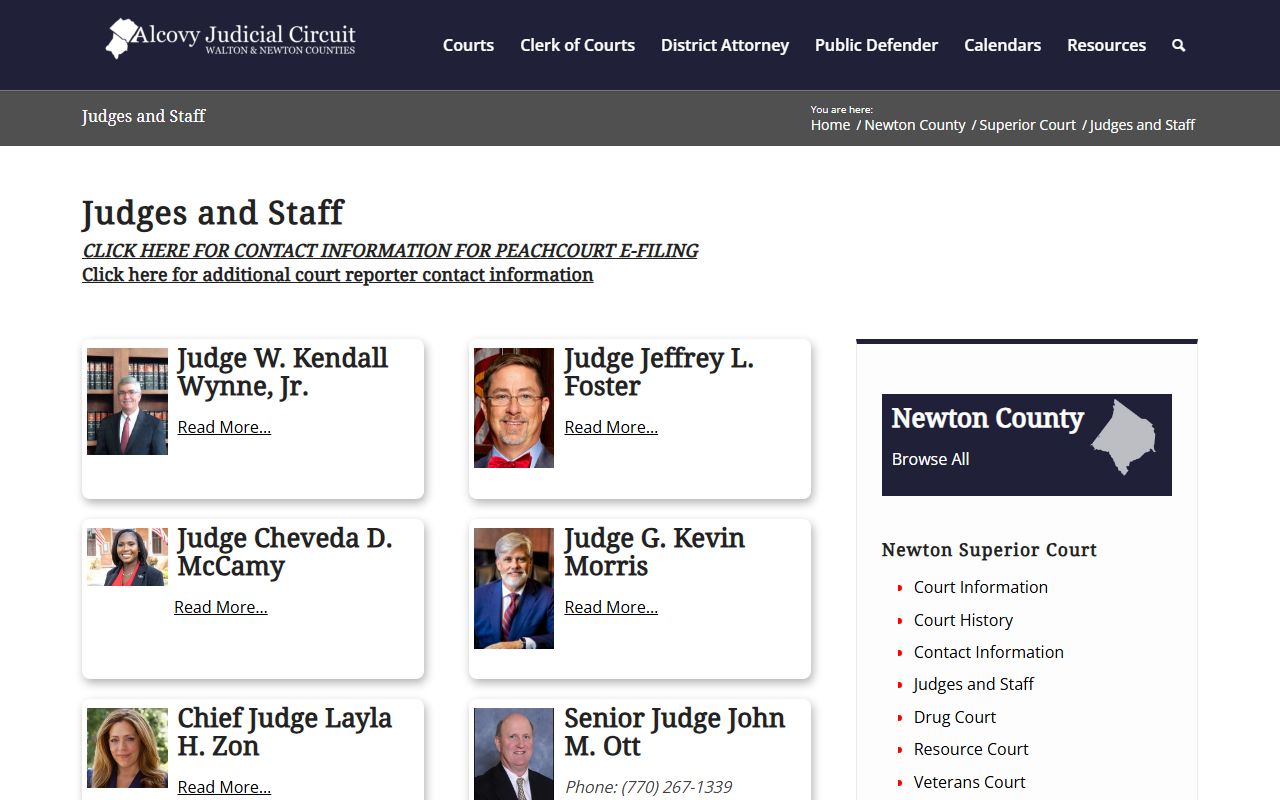Open Court Information in sidebar
1280x800 pixels.
[981, 587]
